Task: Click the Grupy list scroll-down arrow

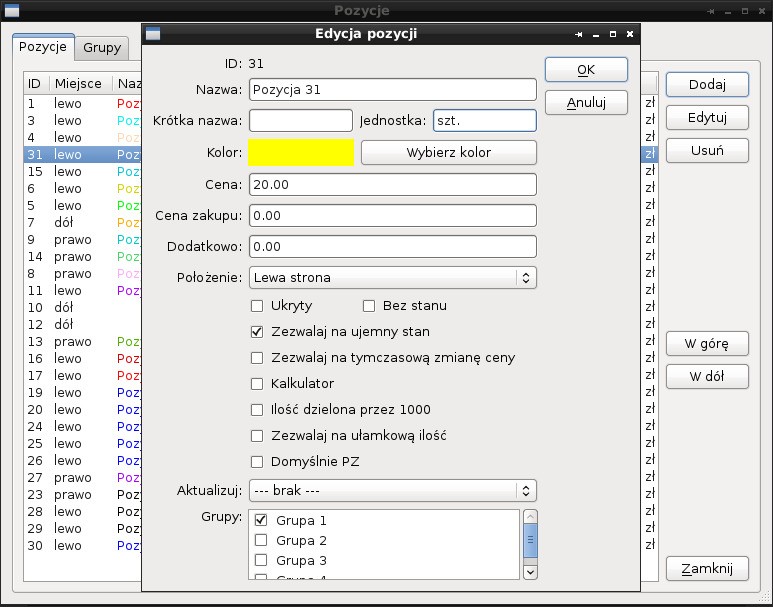Action: tap(530, 572)
